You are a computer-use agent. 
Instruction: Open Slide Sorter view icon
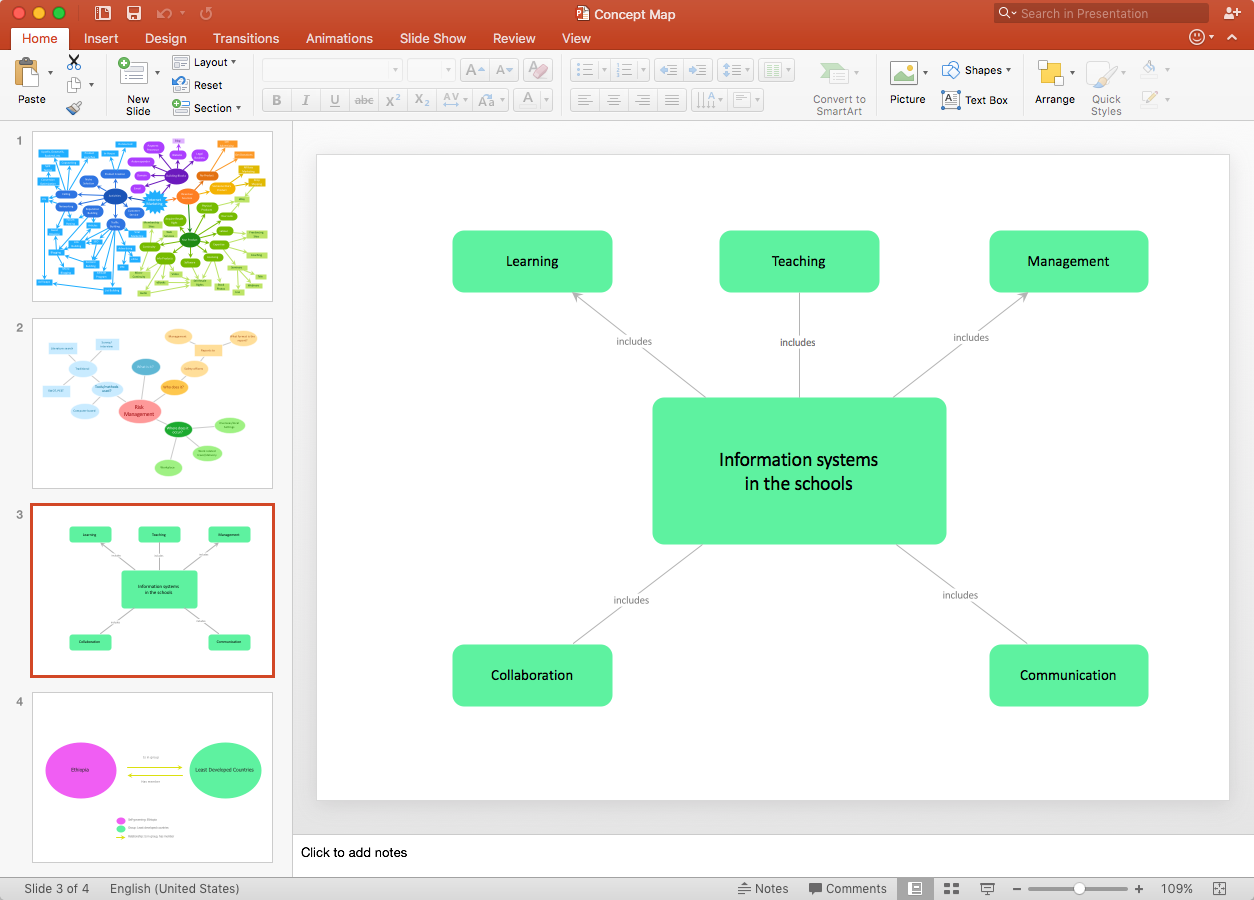coord(951,888)
